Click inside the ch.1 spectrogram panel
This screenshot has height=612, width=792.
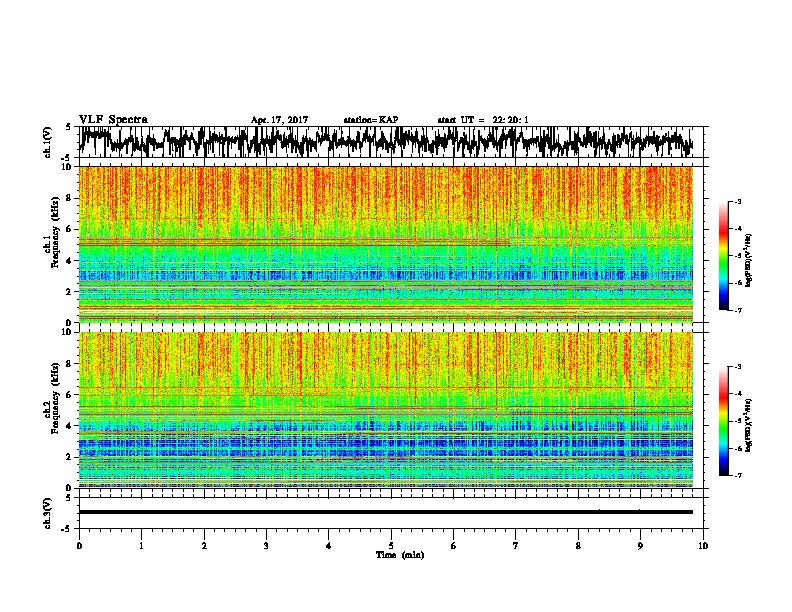385,244
